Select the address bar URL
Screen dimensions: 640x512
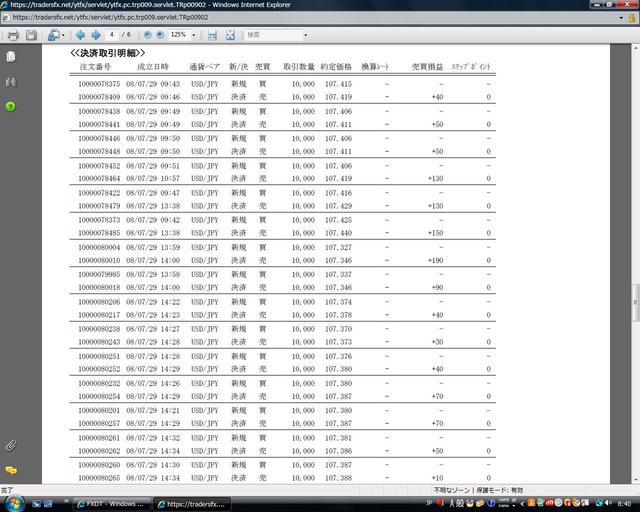pos(110,18)
